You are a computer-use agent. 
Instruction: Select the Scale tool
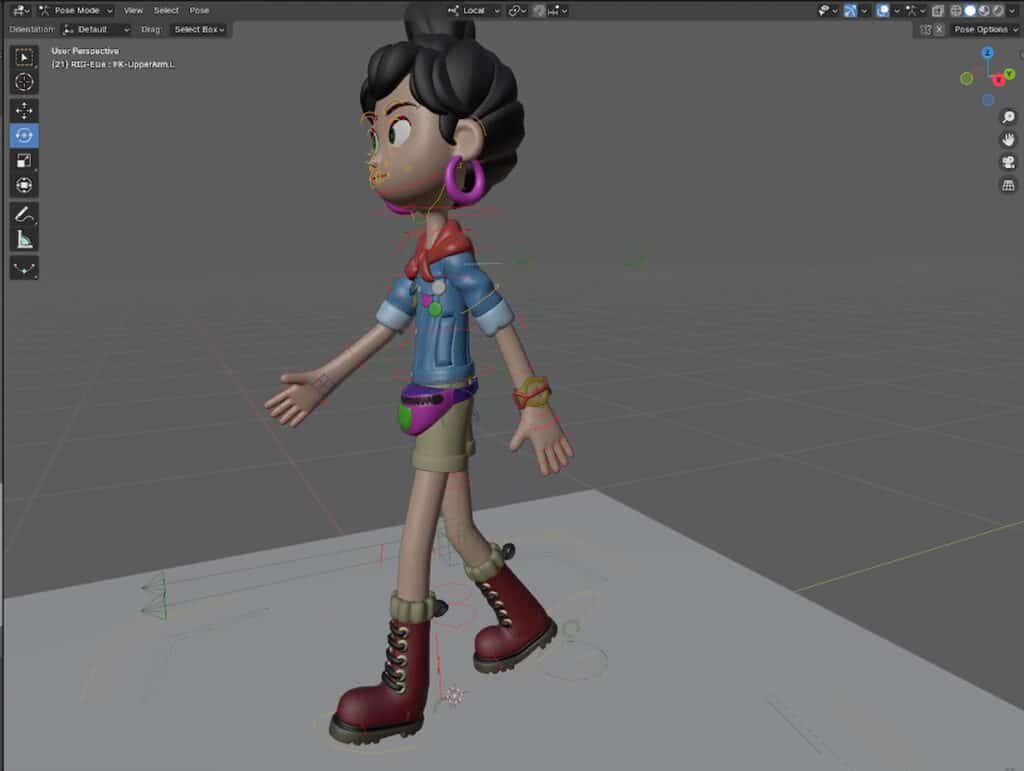(23, 161)
